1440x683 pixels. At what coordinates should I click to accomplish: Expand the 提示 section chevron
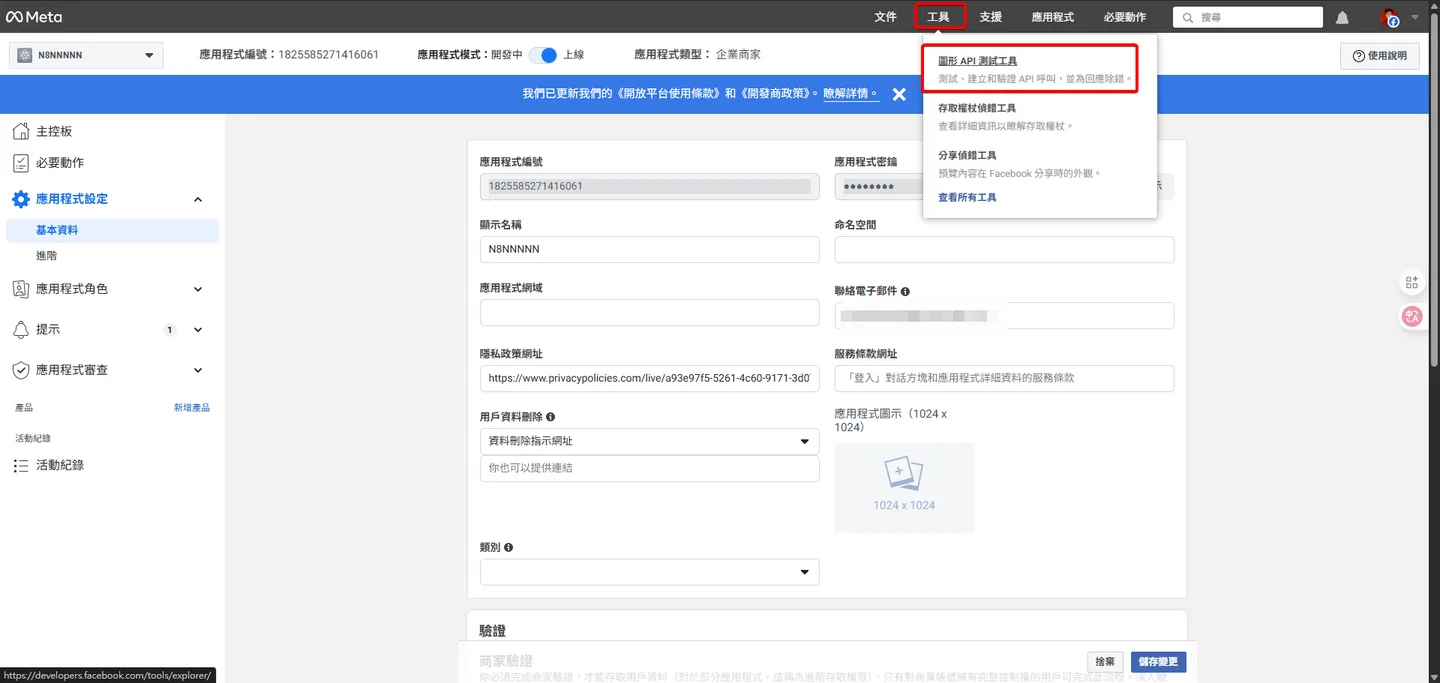point(198,330)
